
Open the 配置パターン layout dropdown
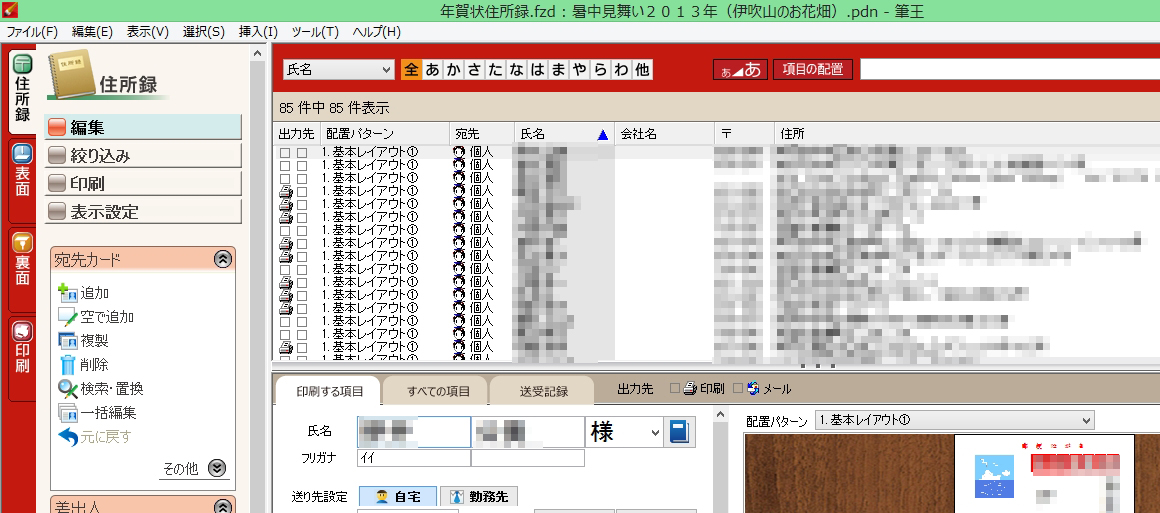(954, 420)
